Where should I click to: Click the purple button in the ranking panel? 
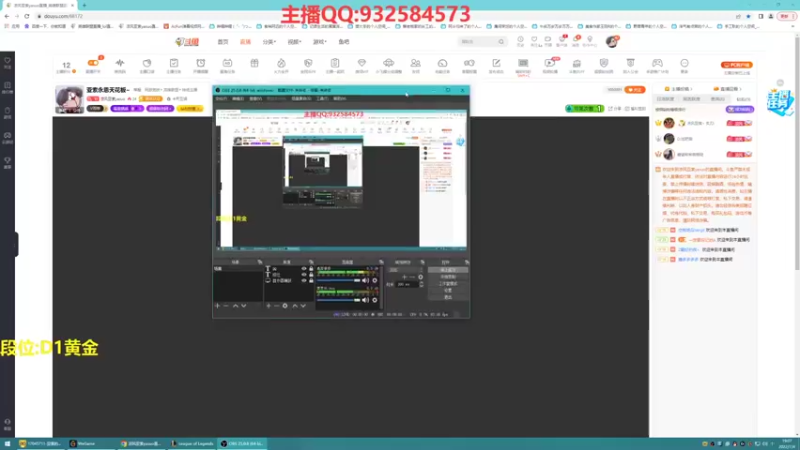pos(739,109)
